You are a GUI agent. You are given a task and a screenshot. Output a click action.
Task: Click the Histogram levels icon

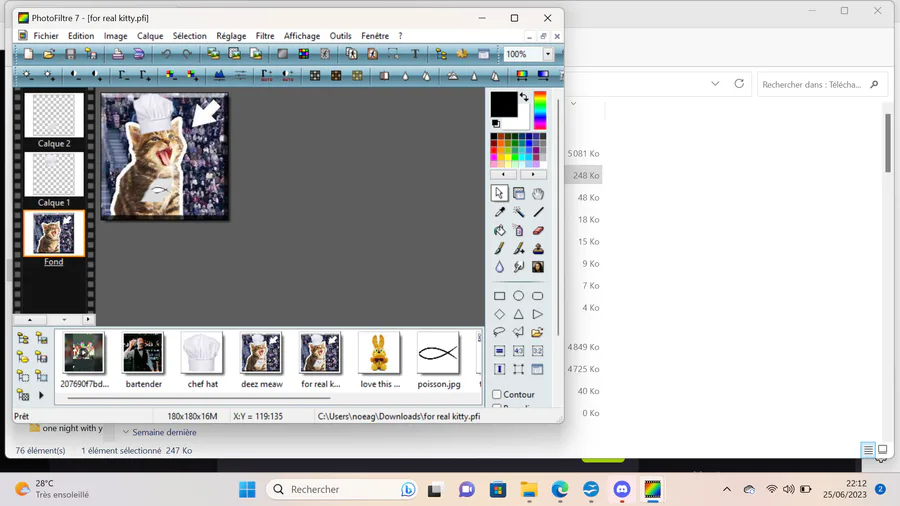tap(219, 75)
